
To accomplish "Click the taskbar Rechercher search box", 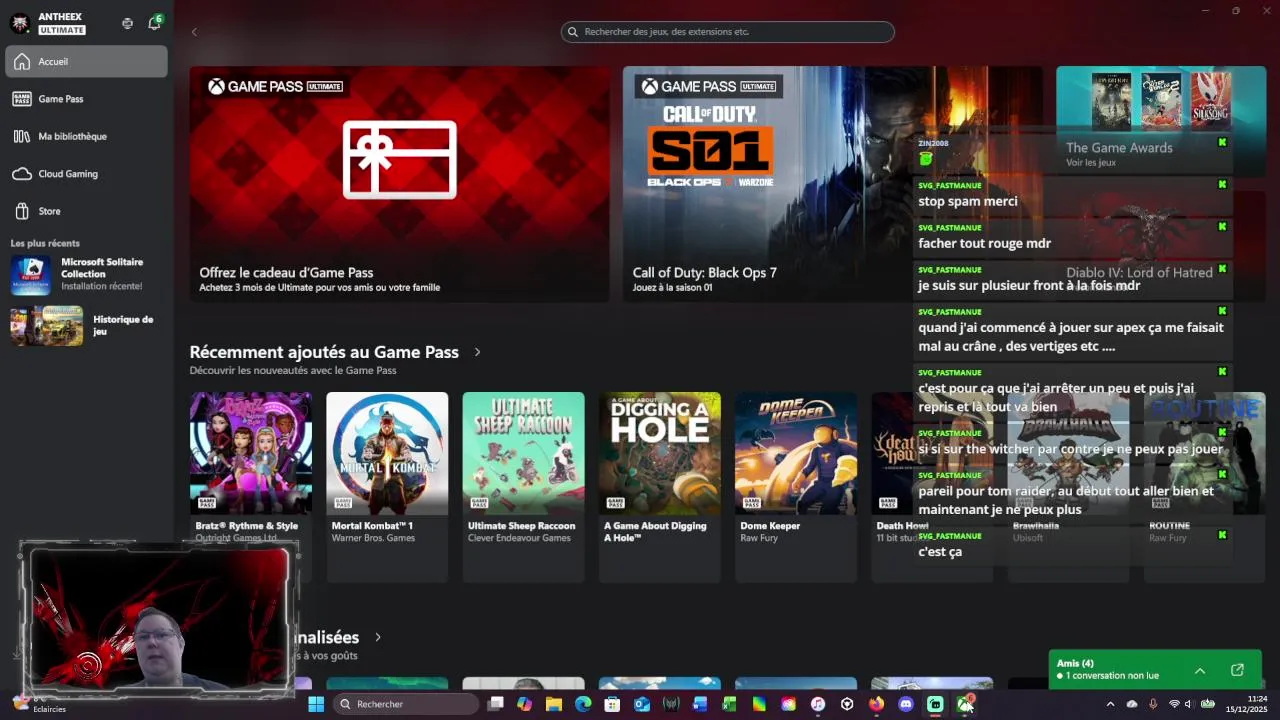I will [405, 704].
